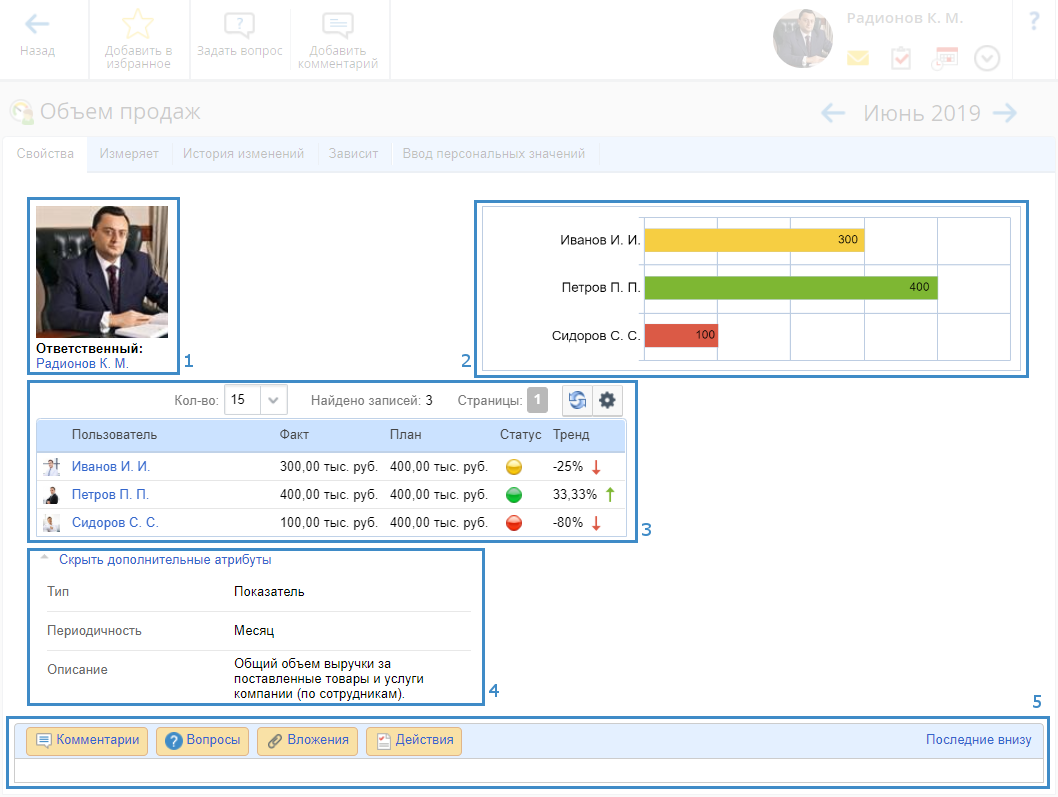This screenshot has height=797, width=1058.
Task: Collapse additional attributes section
Action: pos(165,560)
